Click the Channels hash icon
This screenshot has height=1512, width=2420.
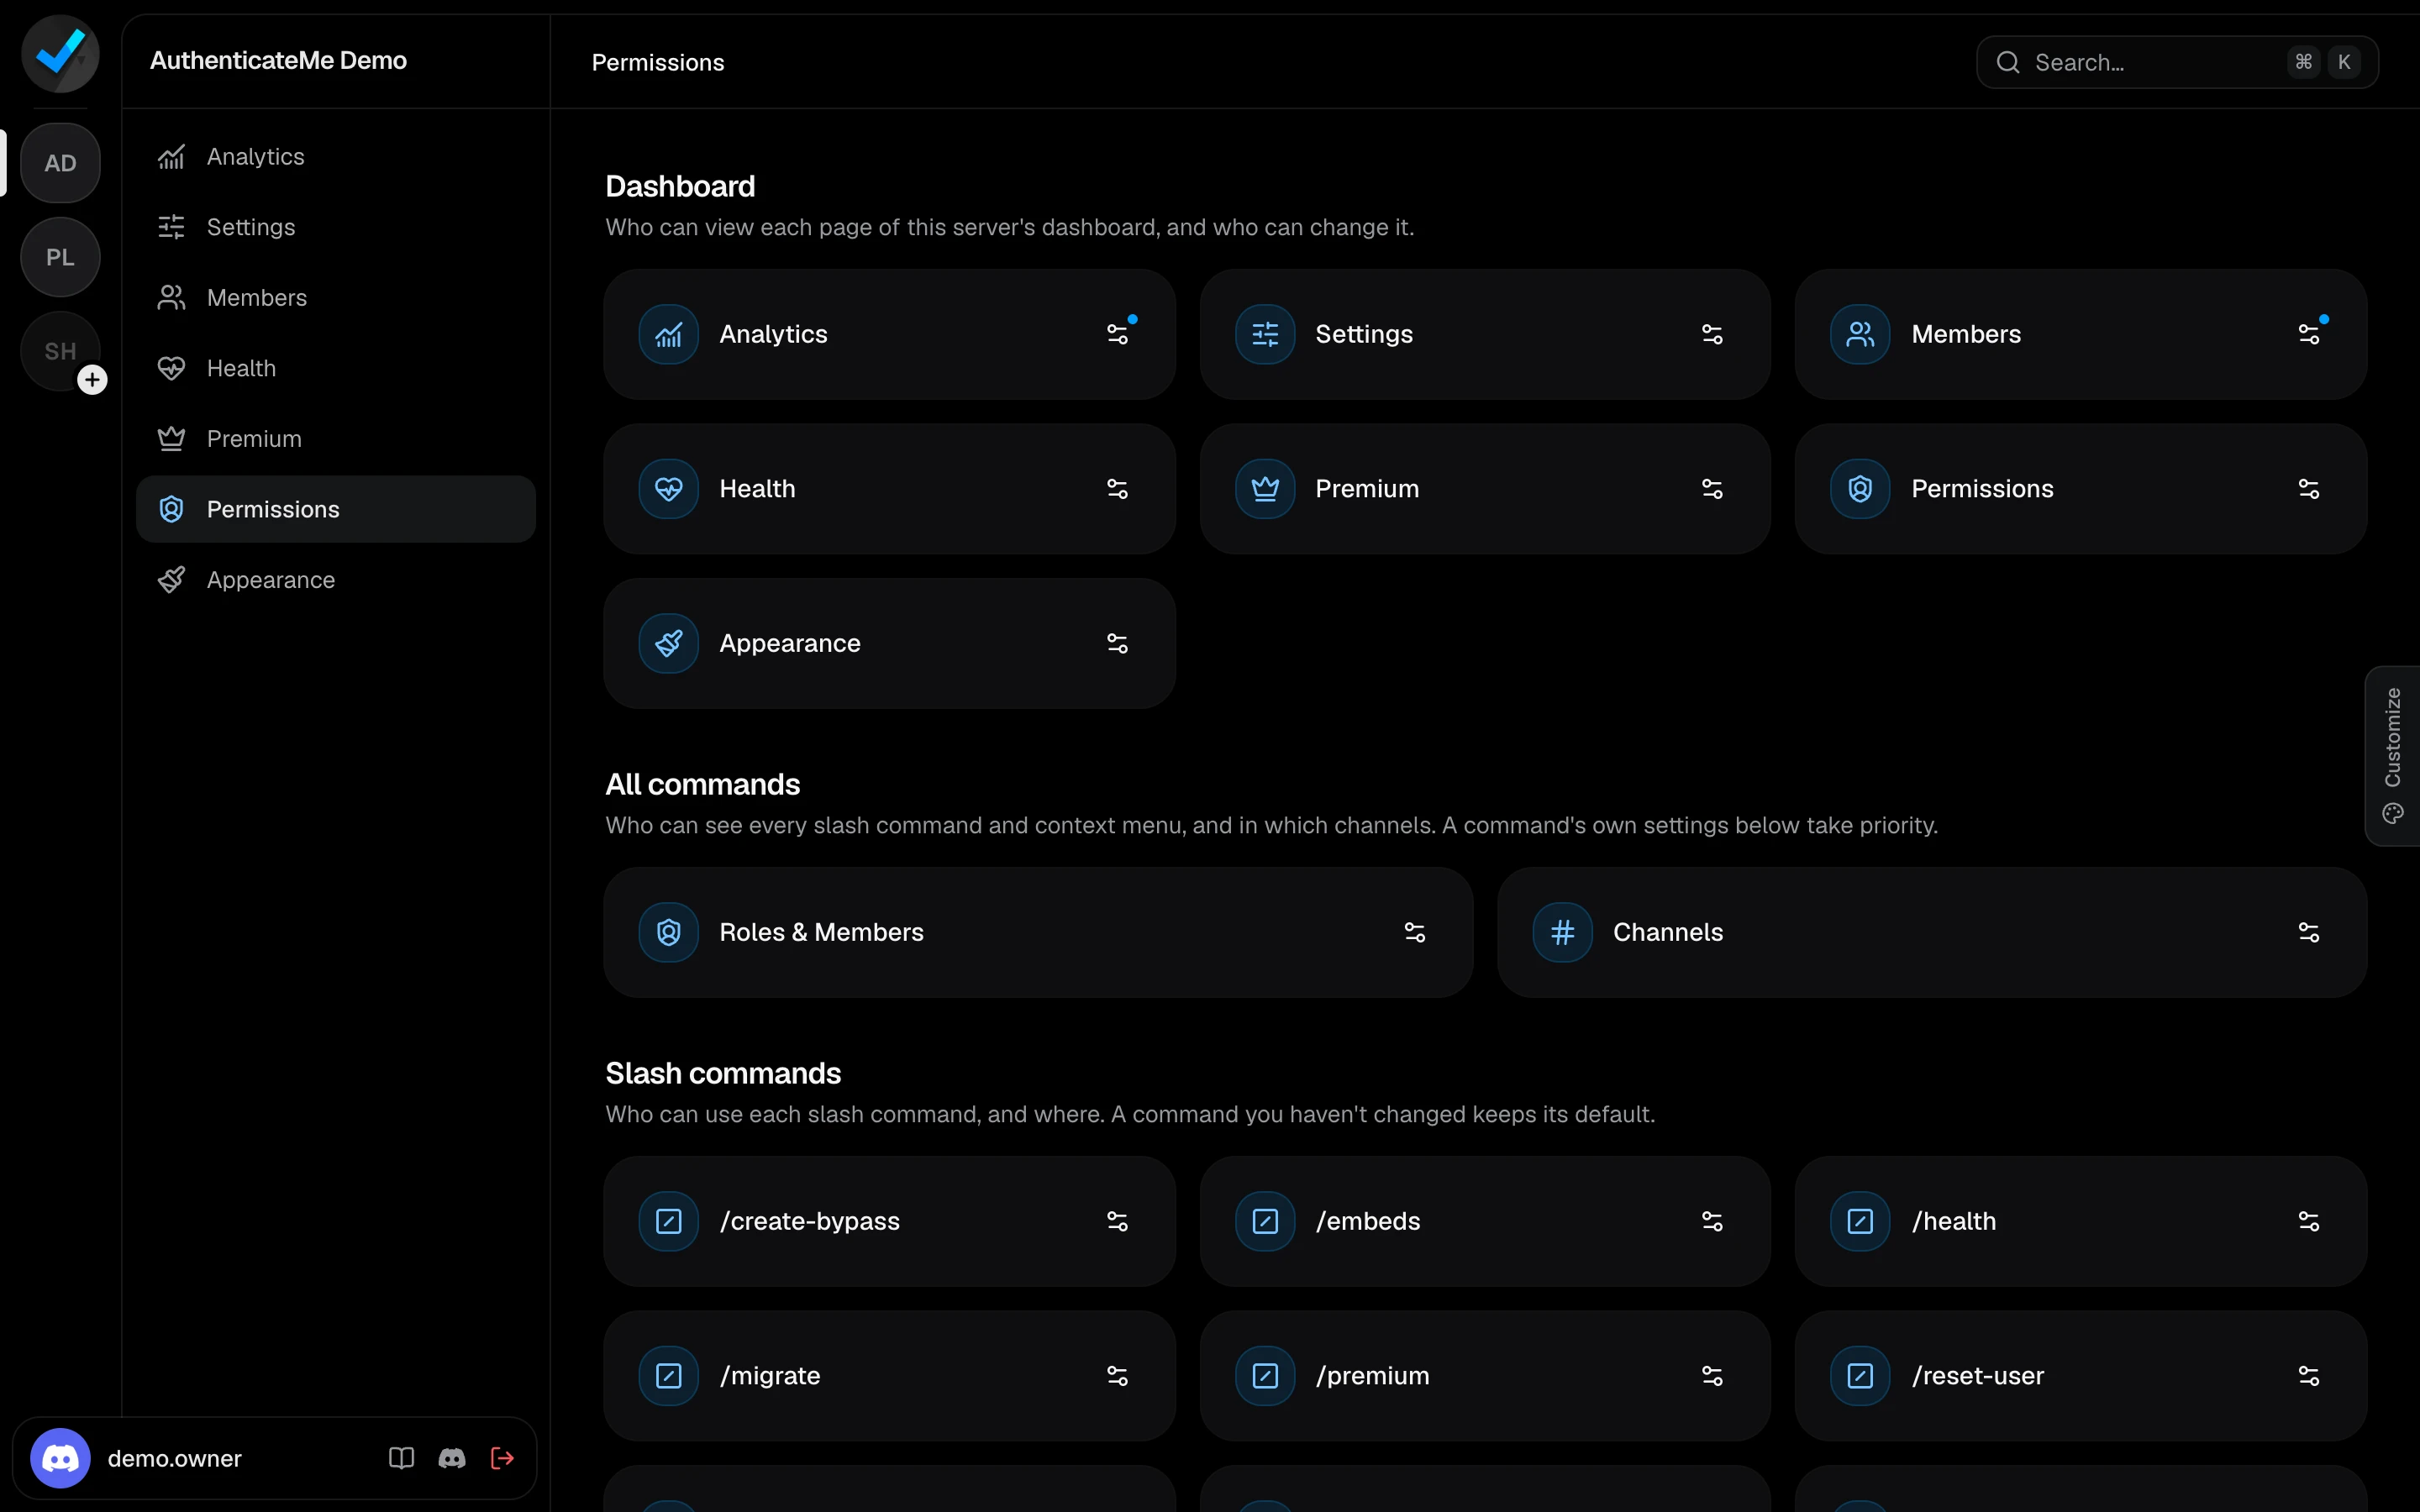point(1562,932)
